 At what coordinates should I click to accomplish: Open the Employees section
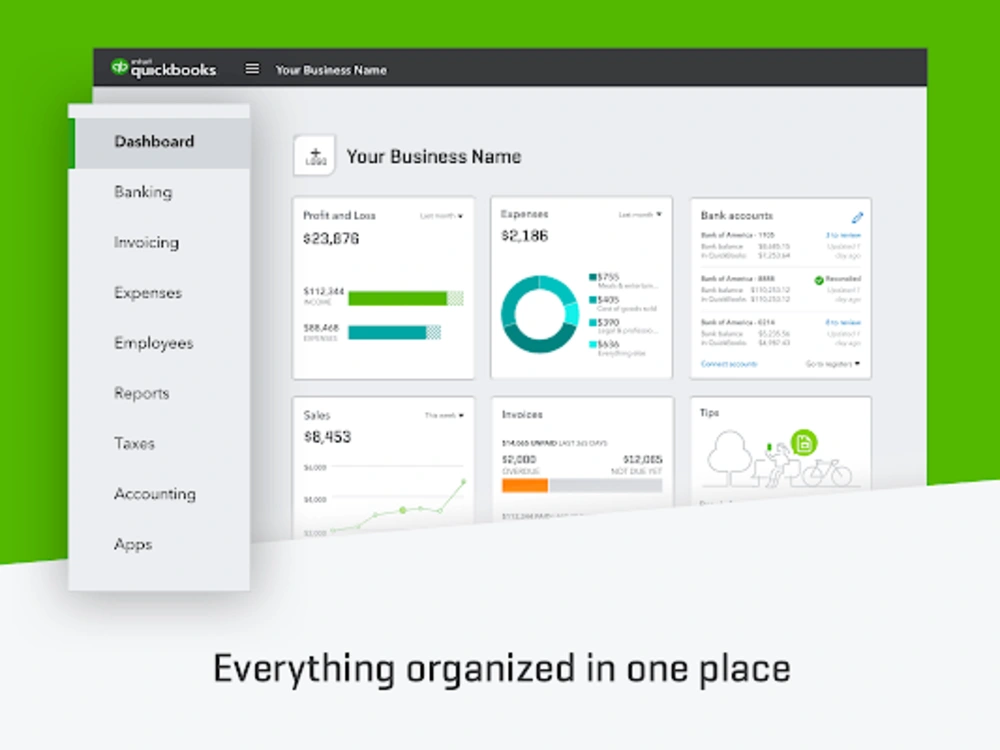coord(153,343)
